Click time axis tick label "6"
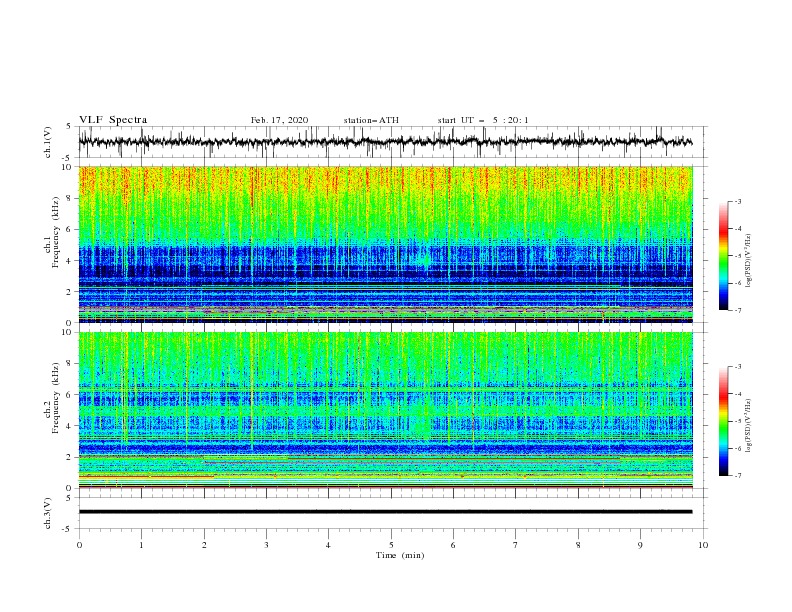The width and height of the screenshot is (792, 612). pyautogui.click(x=453, y=545)
